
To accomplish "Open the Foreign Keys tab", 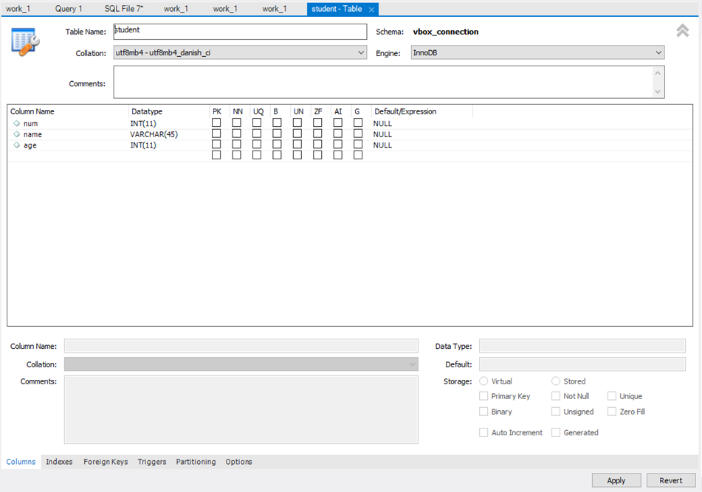I will point(105,462).
